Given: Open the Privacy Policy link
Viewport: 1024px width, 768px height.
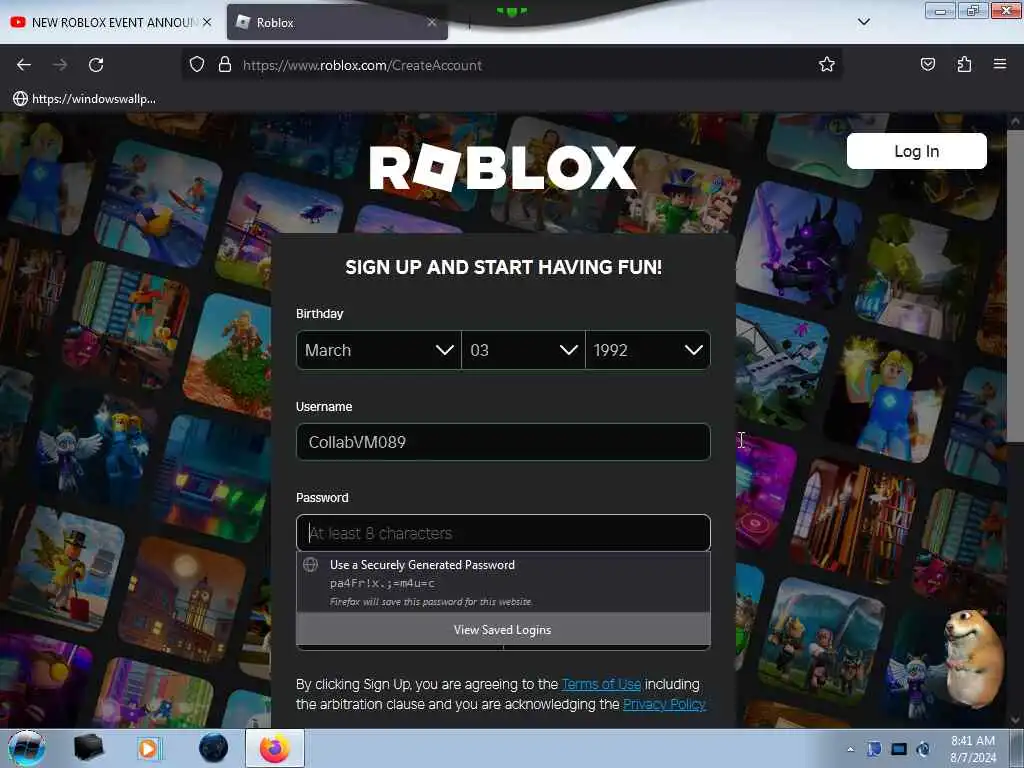Looking at the screenshot, I should click(x=664, y=704).
